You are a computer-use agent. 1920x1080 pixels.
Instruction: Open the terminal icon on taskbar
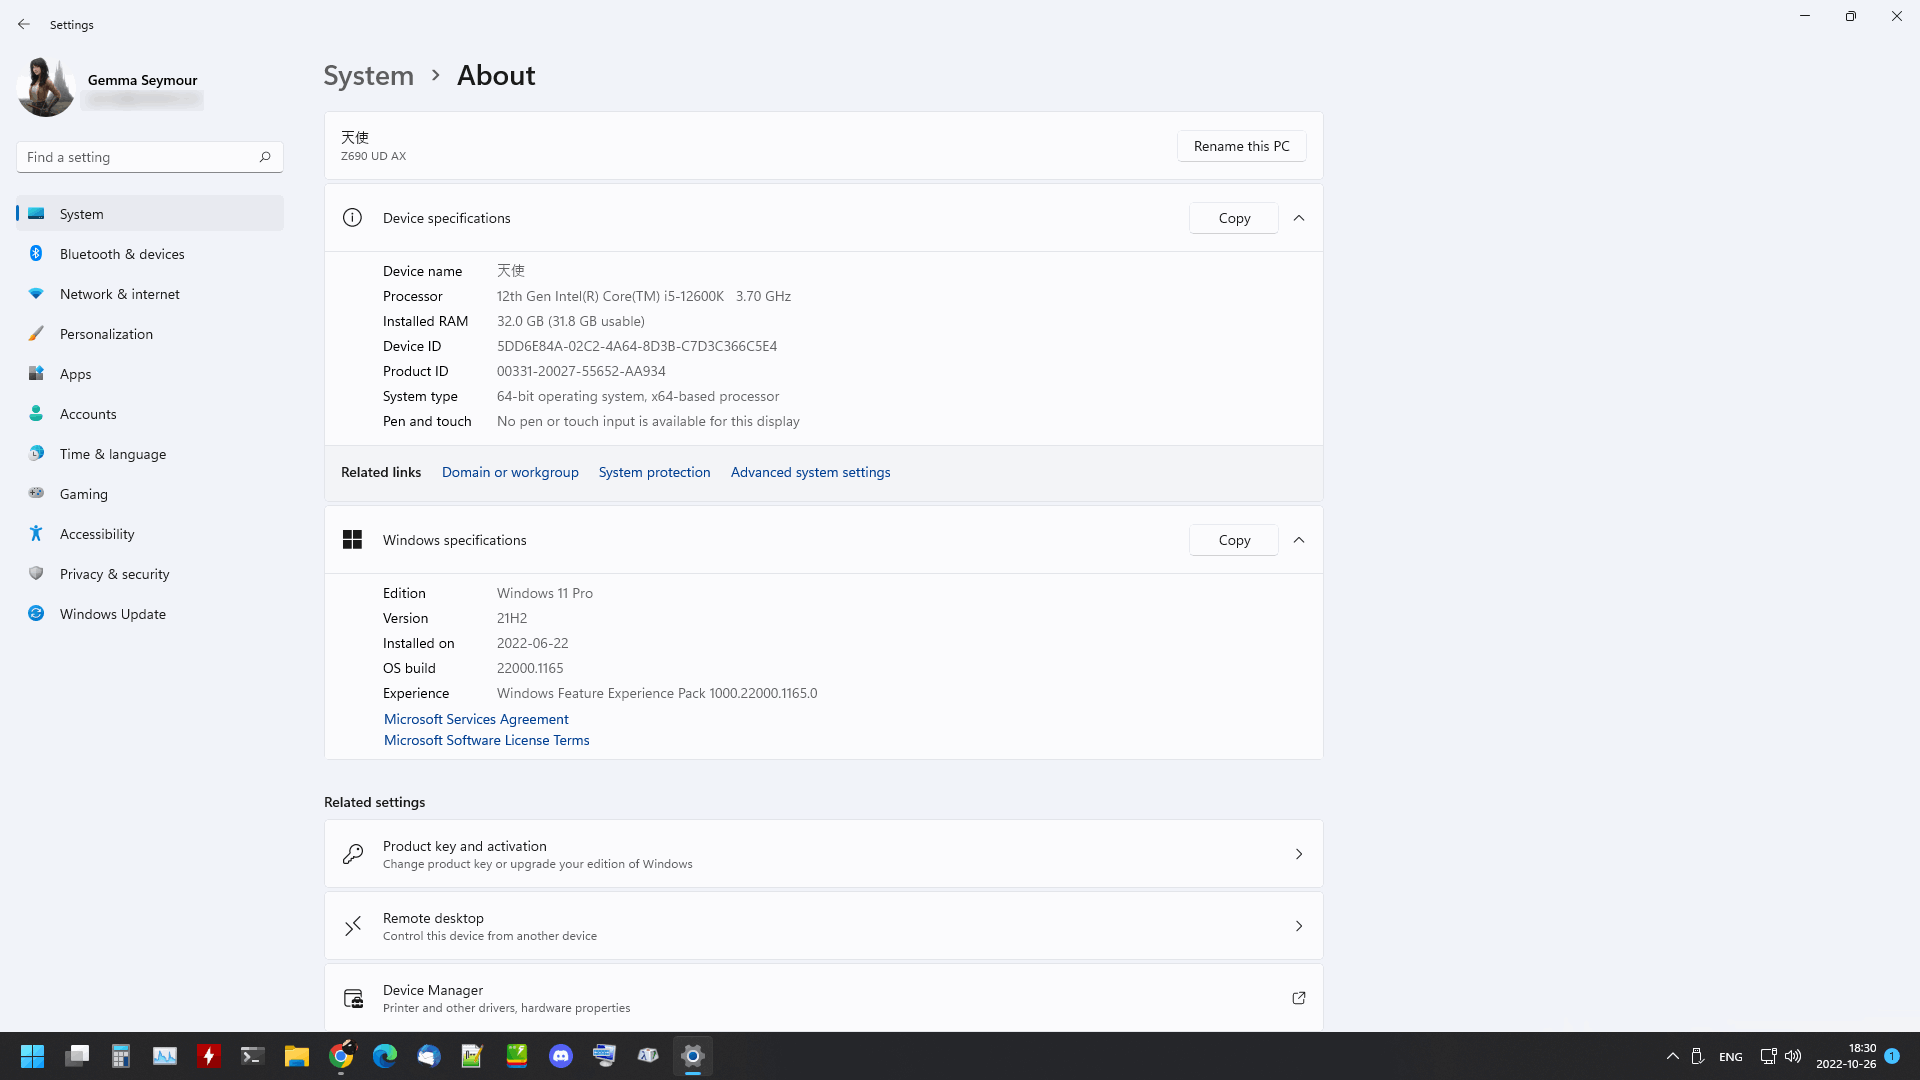point(253,1056)
